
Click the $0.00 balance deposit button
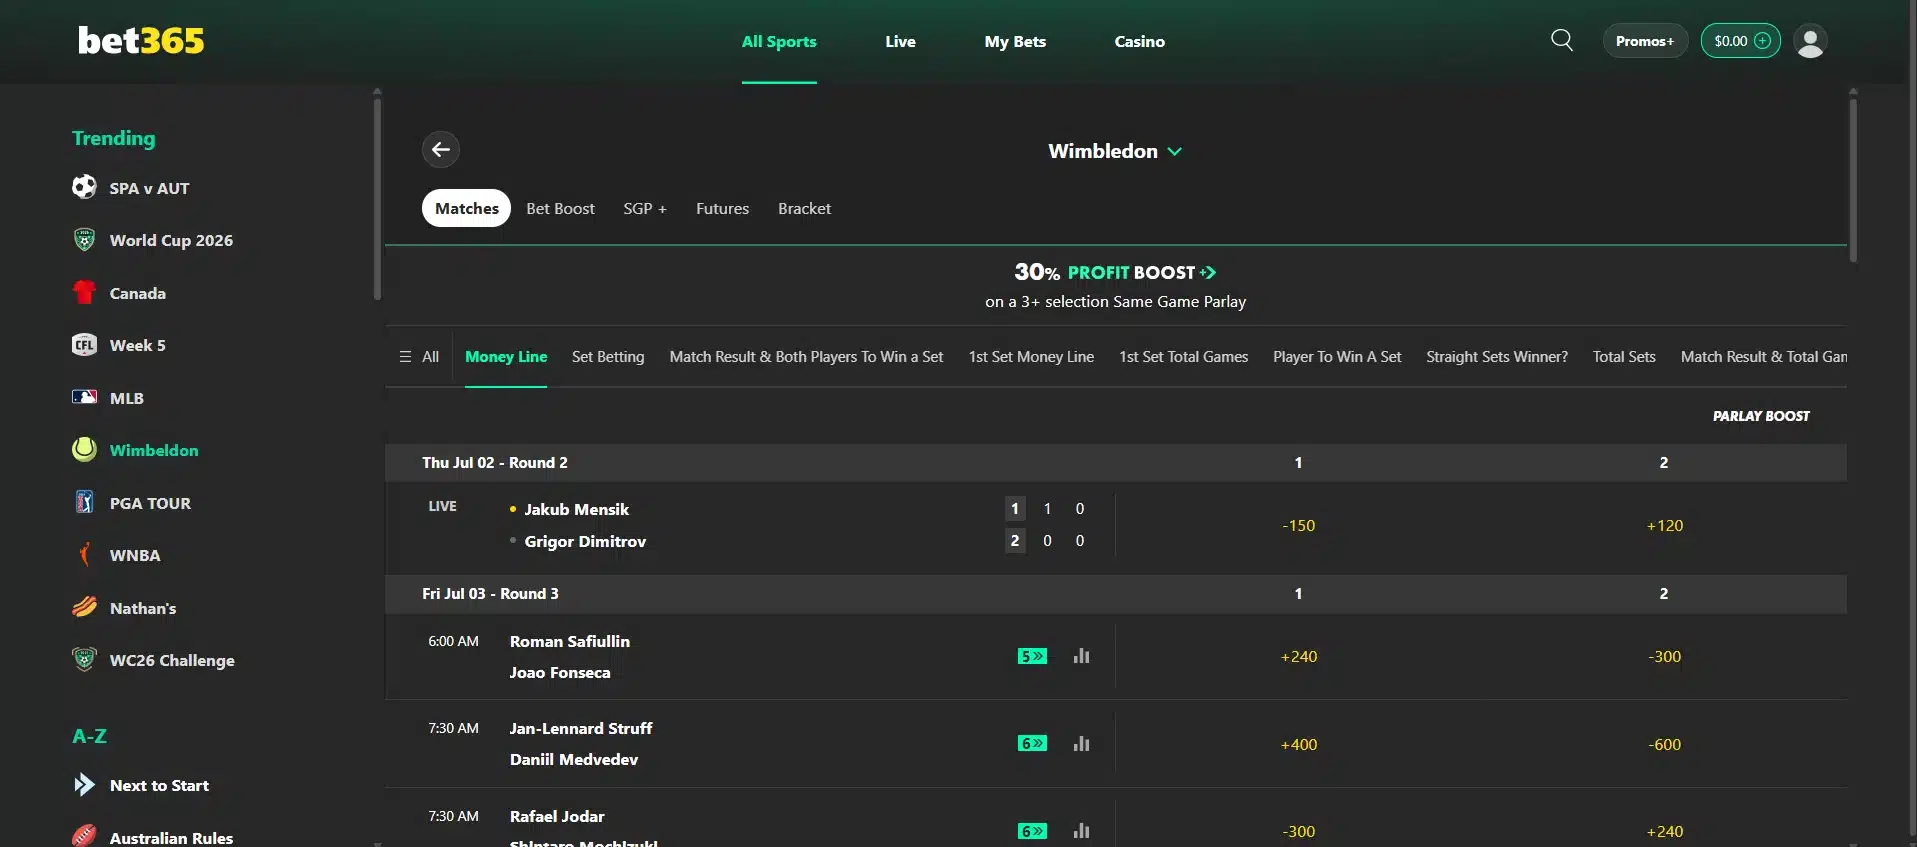pos(1740,41)
